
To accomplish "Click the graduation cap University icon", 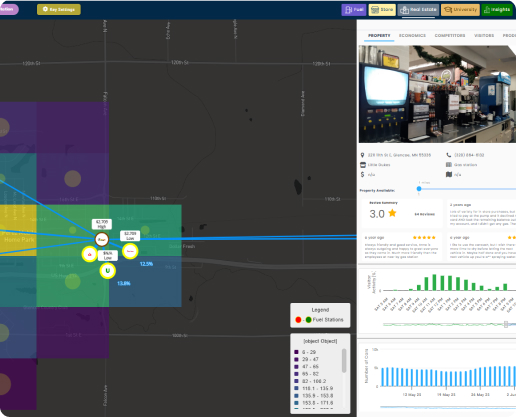I will click(447, 10).
